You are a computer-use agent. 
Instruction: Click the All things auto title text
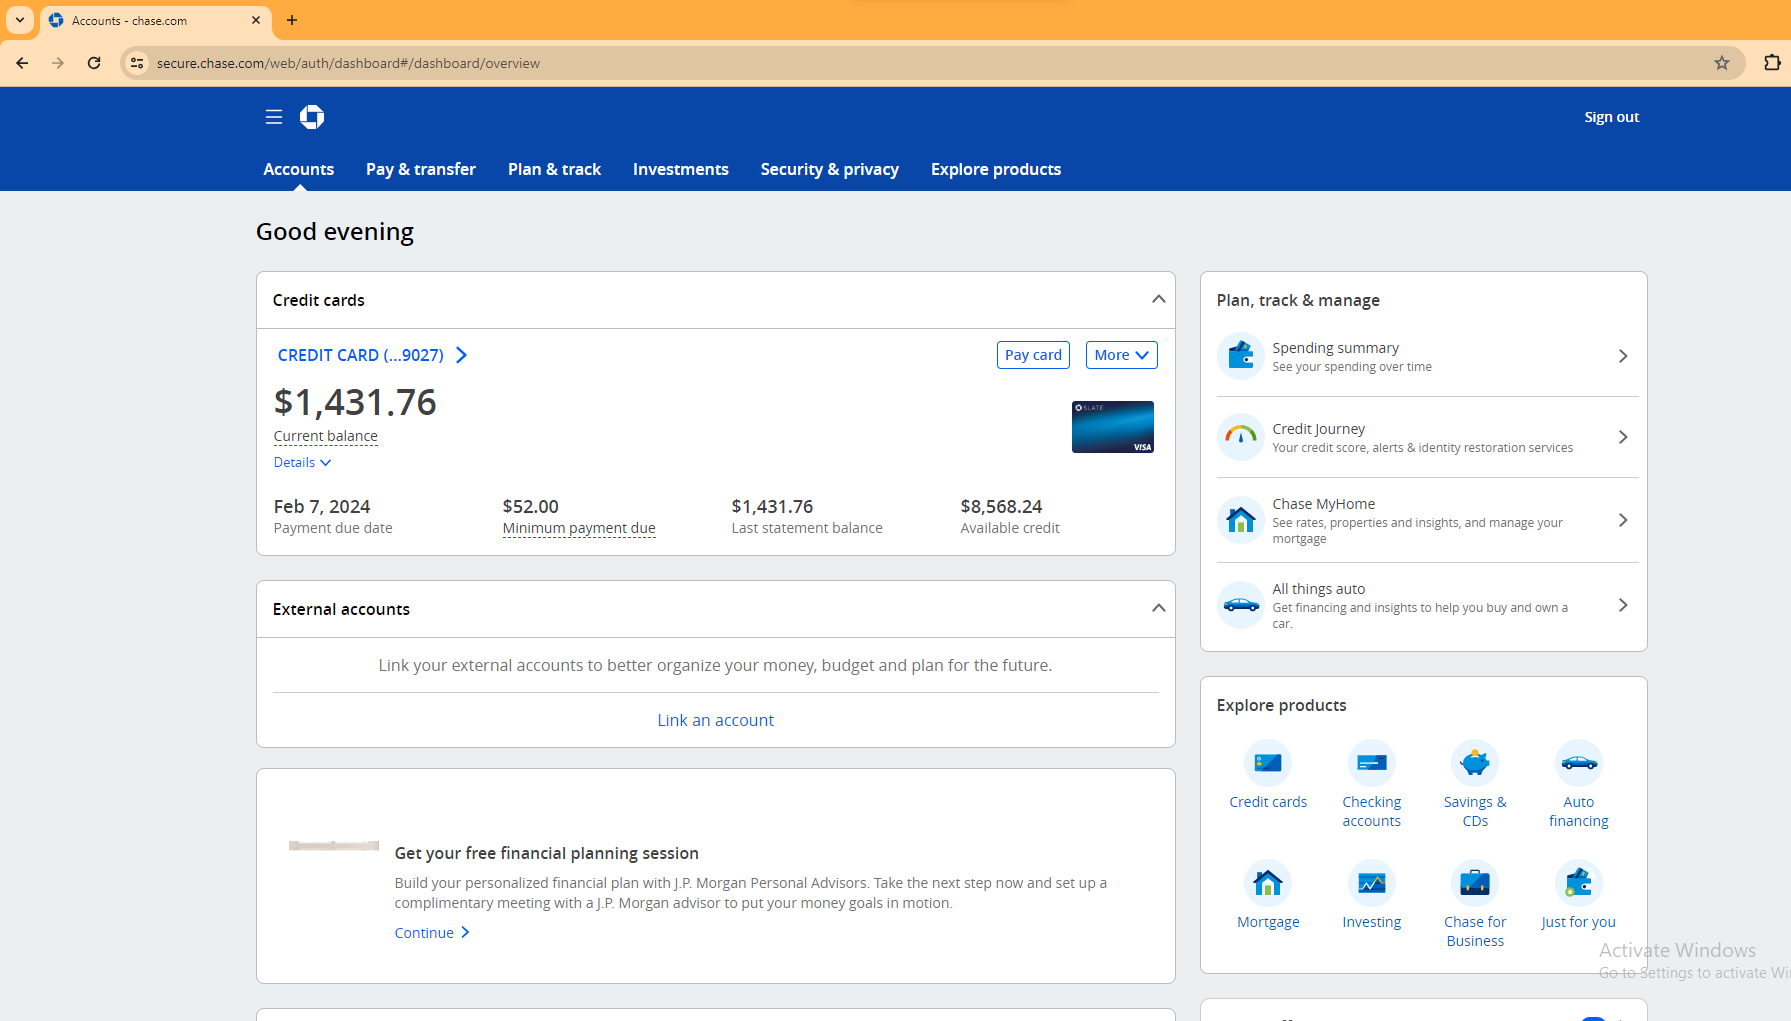[1318, 589]
